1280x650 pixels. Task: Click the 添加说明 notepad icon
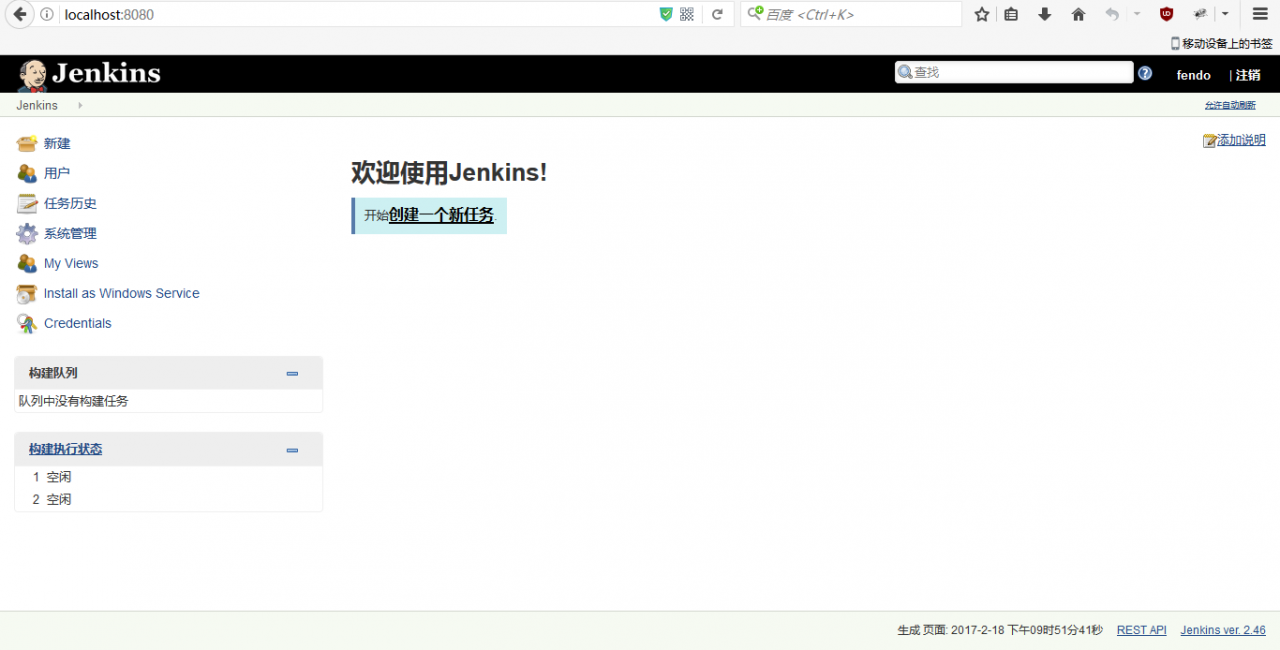coord(1210,141)
